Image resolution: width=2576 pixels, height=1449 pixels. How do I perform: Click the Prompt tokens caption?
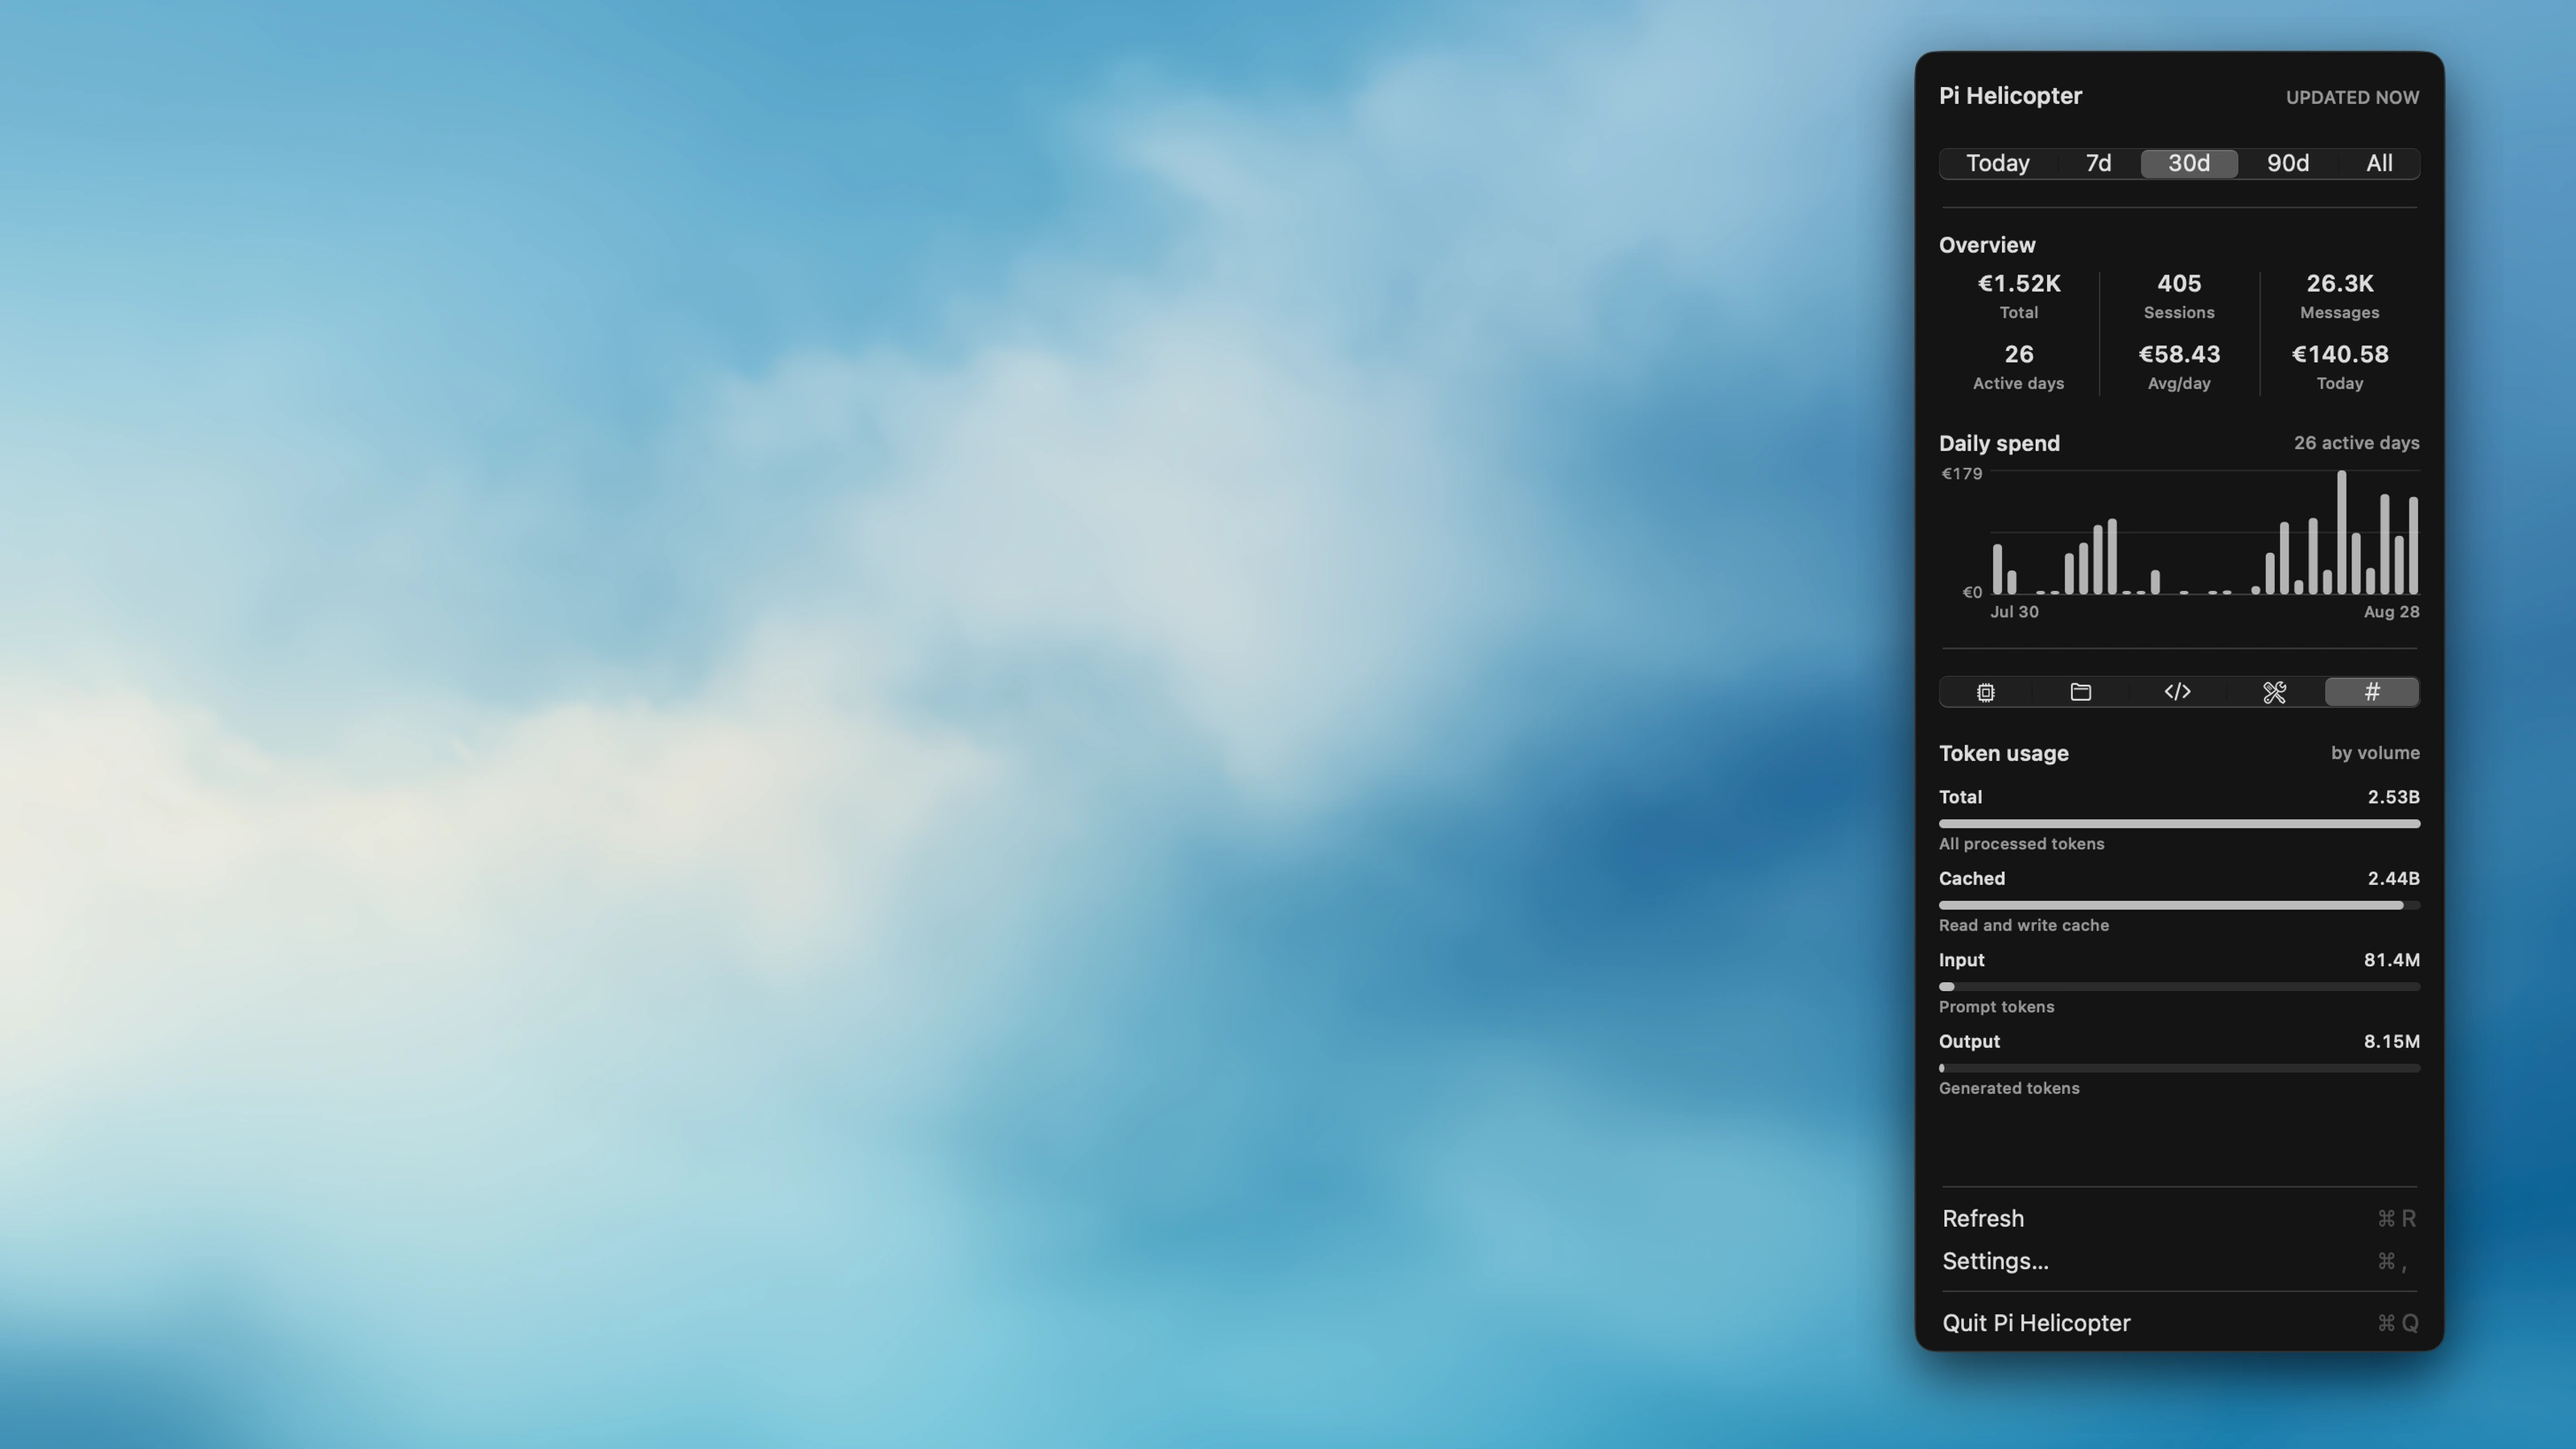(1996, 1007)
